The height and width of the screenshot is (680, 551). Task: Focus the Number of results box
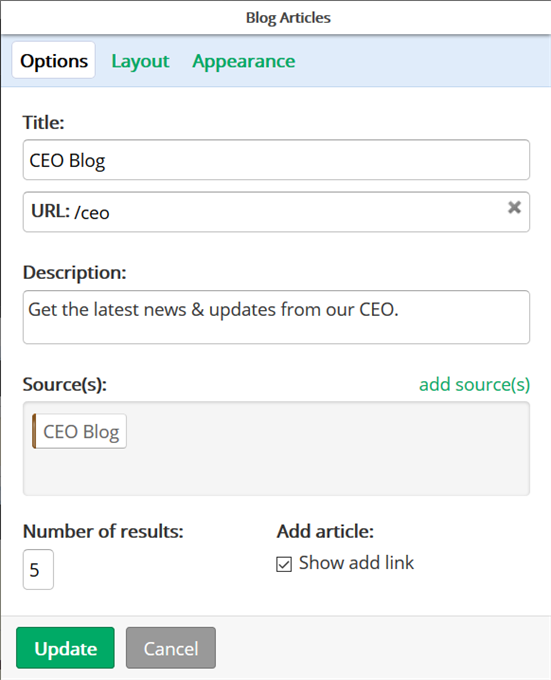coord(38,569)
